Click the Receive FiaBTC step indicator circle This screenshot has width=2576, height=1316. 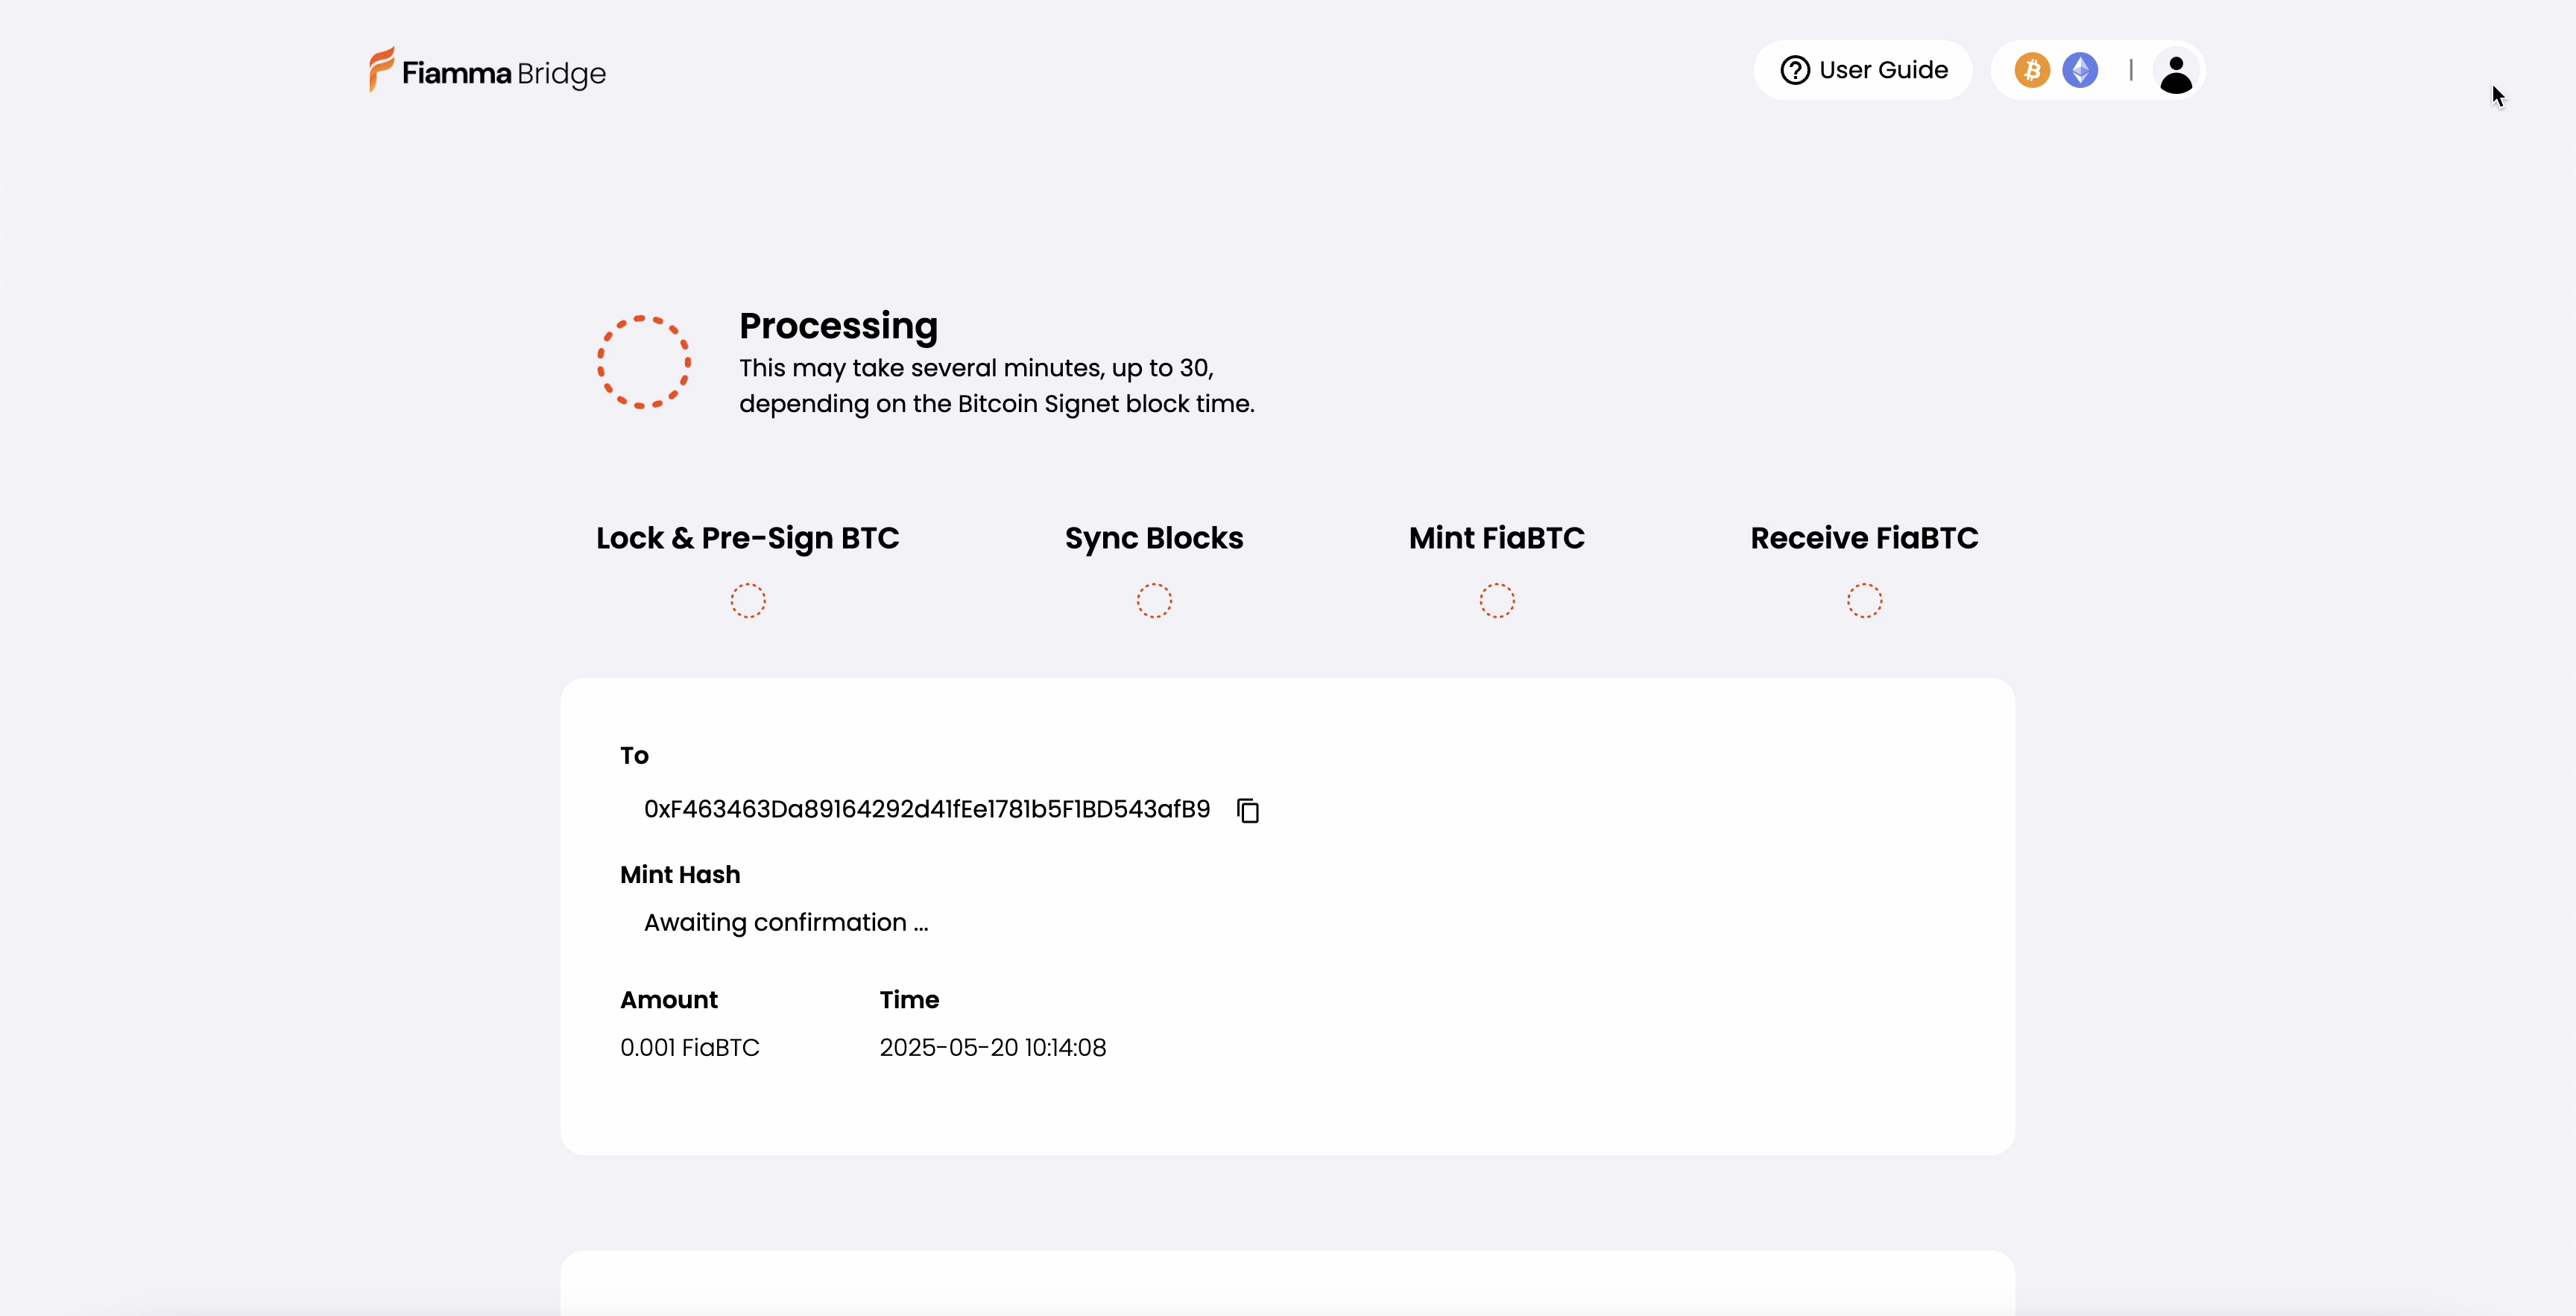[1864, 601]
